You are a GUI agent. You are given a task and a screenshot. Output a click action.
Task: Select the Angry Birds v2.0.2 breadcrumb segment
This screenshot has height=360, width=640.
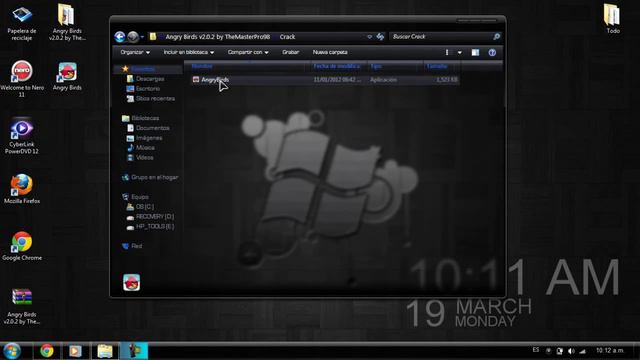218,37
